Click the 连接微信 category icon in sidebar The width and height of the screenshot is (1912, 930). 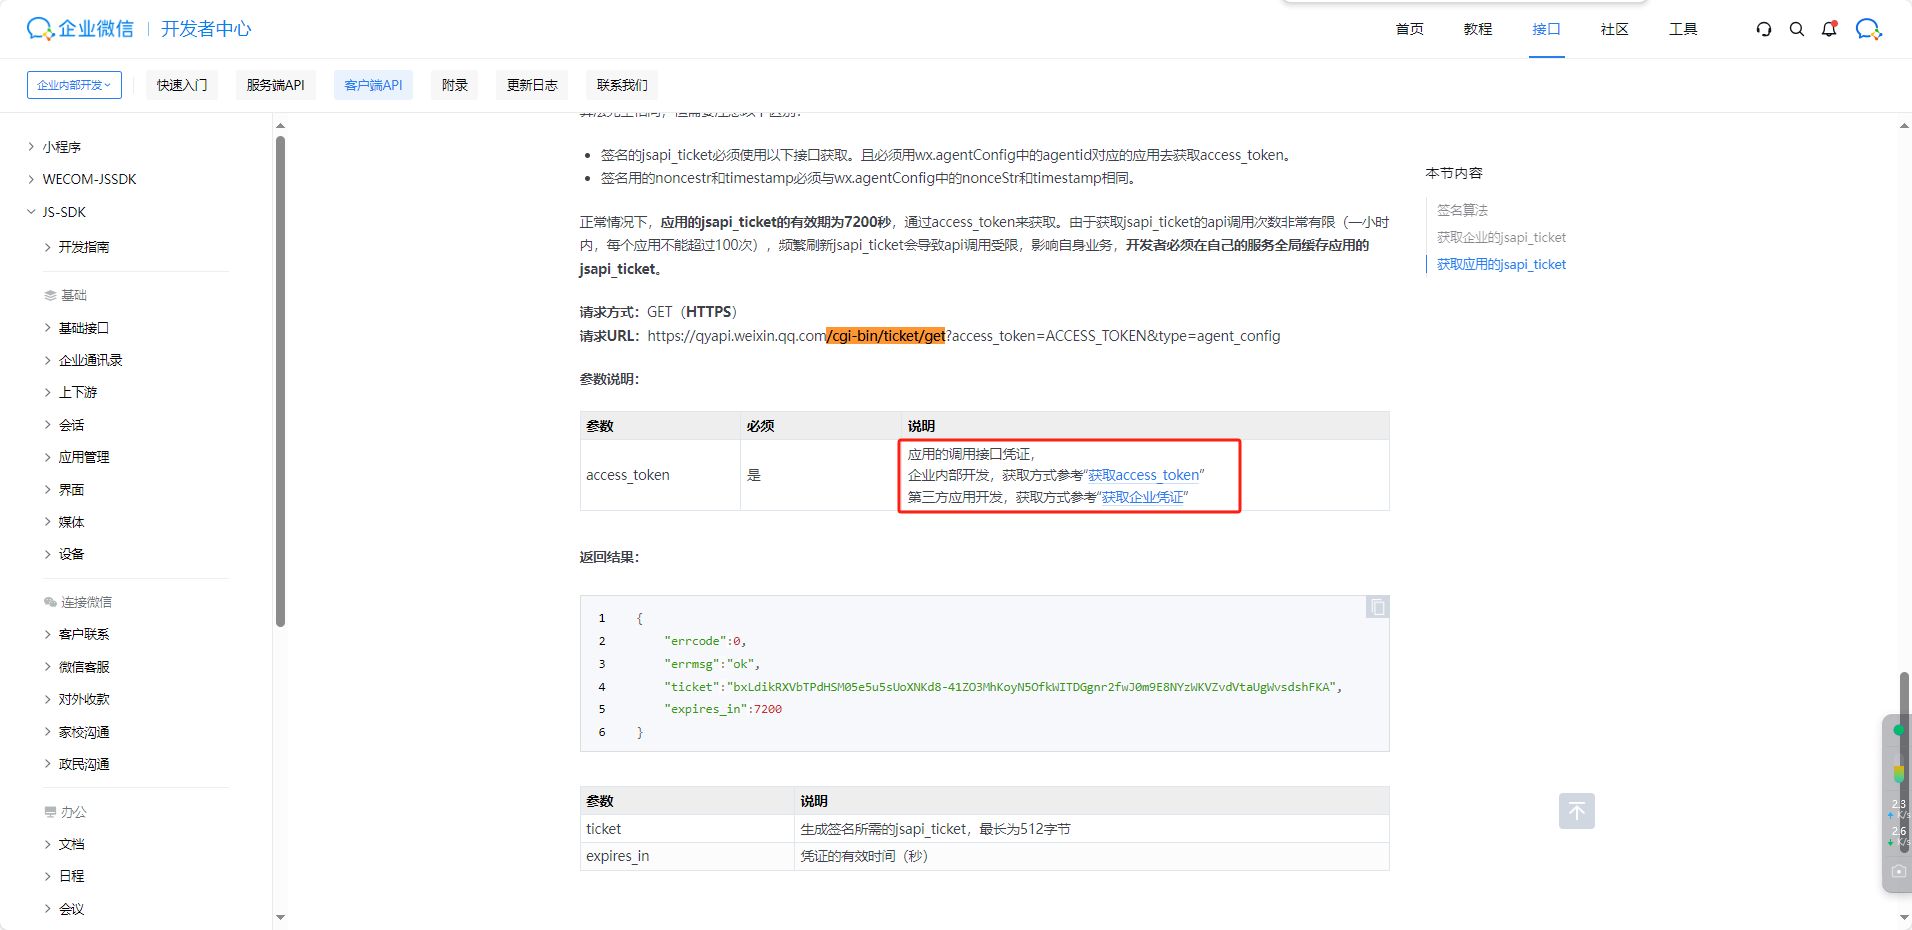[x=51, y=601]
